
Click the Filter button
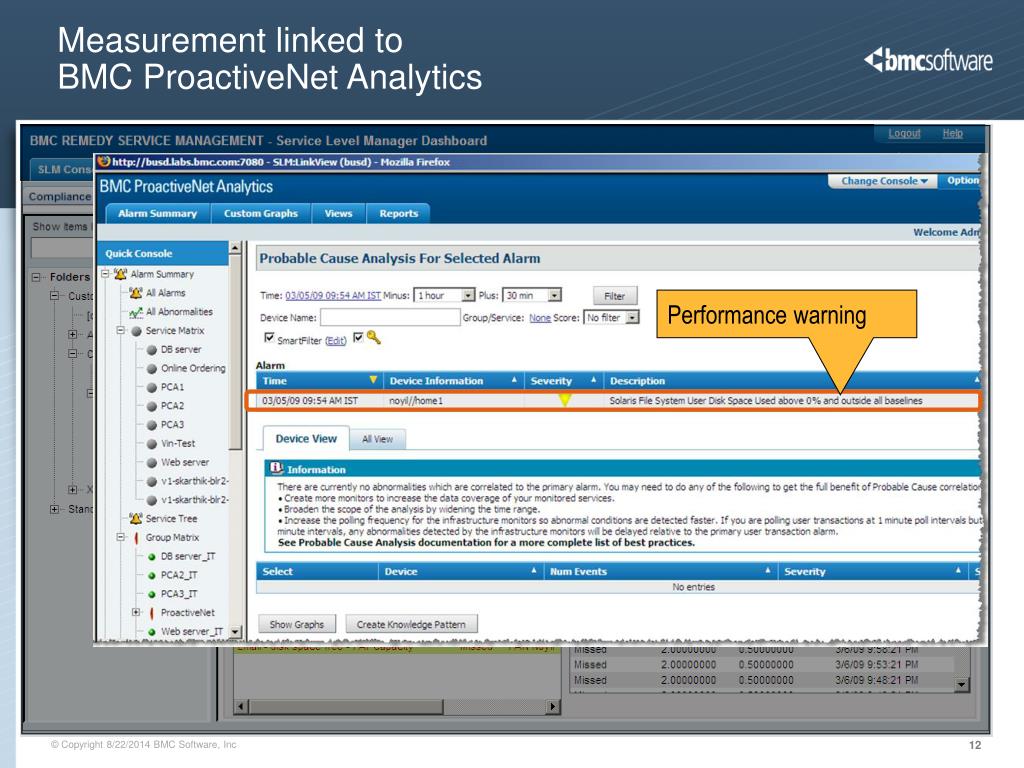point(615,296)
